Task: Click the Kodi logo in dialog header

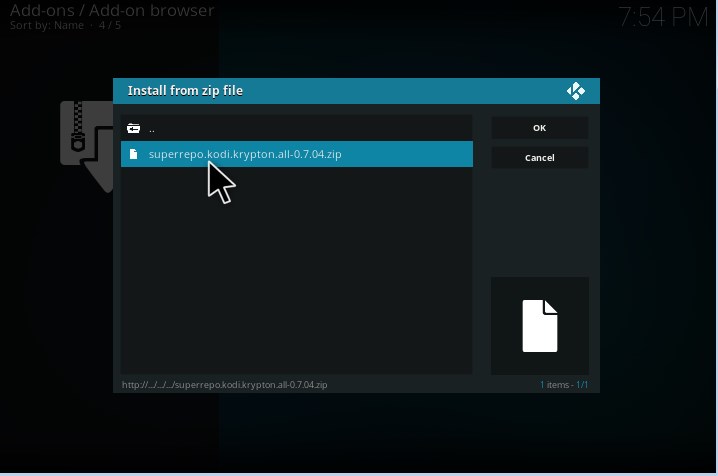Action: point(575,91)
